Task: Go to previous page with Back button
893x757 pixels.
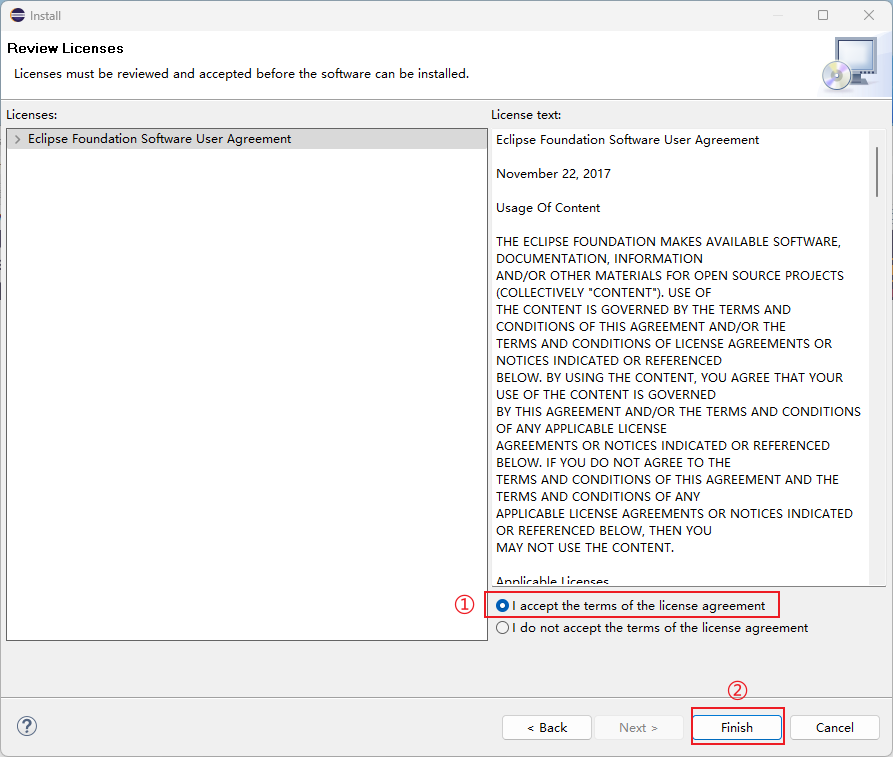Action: tap(547, 727)
